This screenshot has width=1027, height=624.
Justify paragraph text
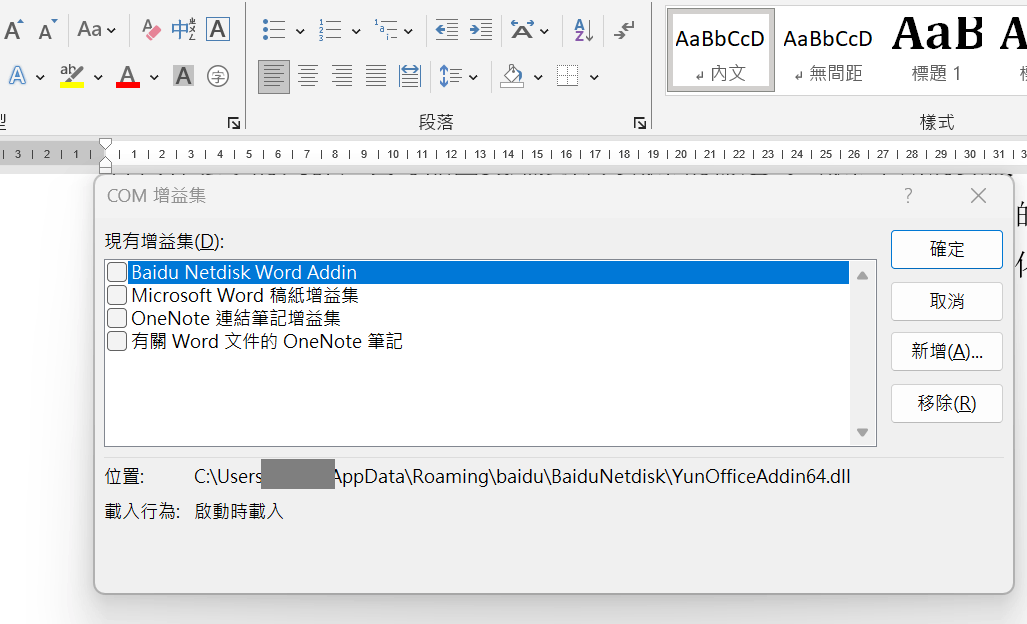pyautogui.click(x=376, y=77)
